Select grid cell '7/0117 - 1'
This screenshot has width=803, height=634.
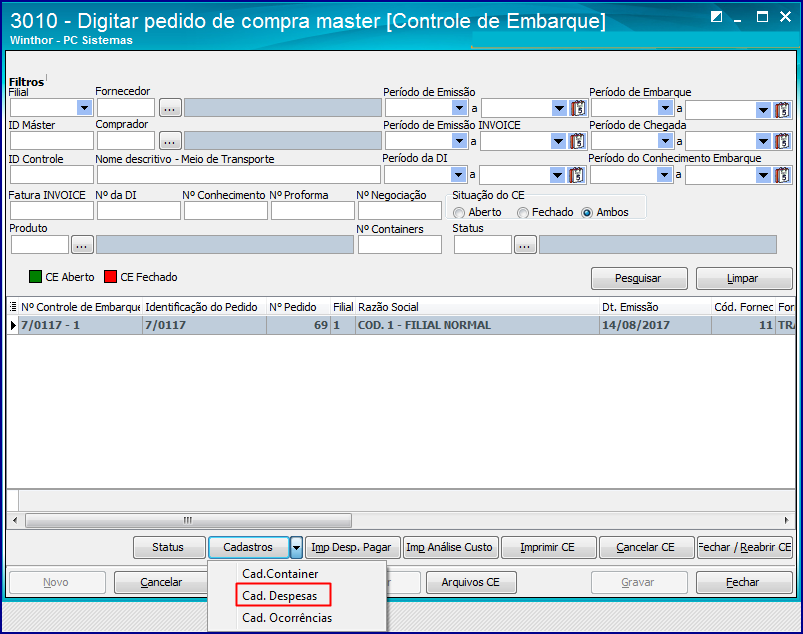pos(80,325)
